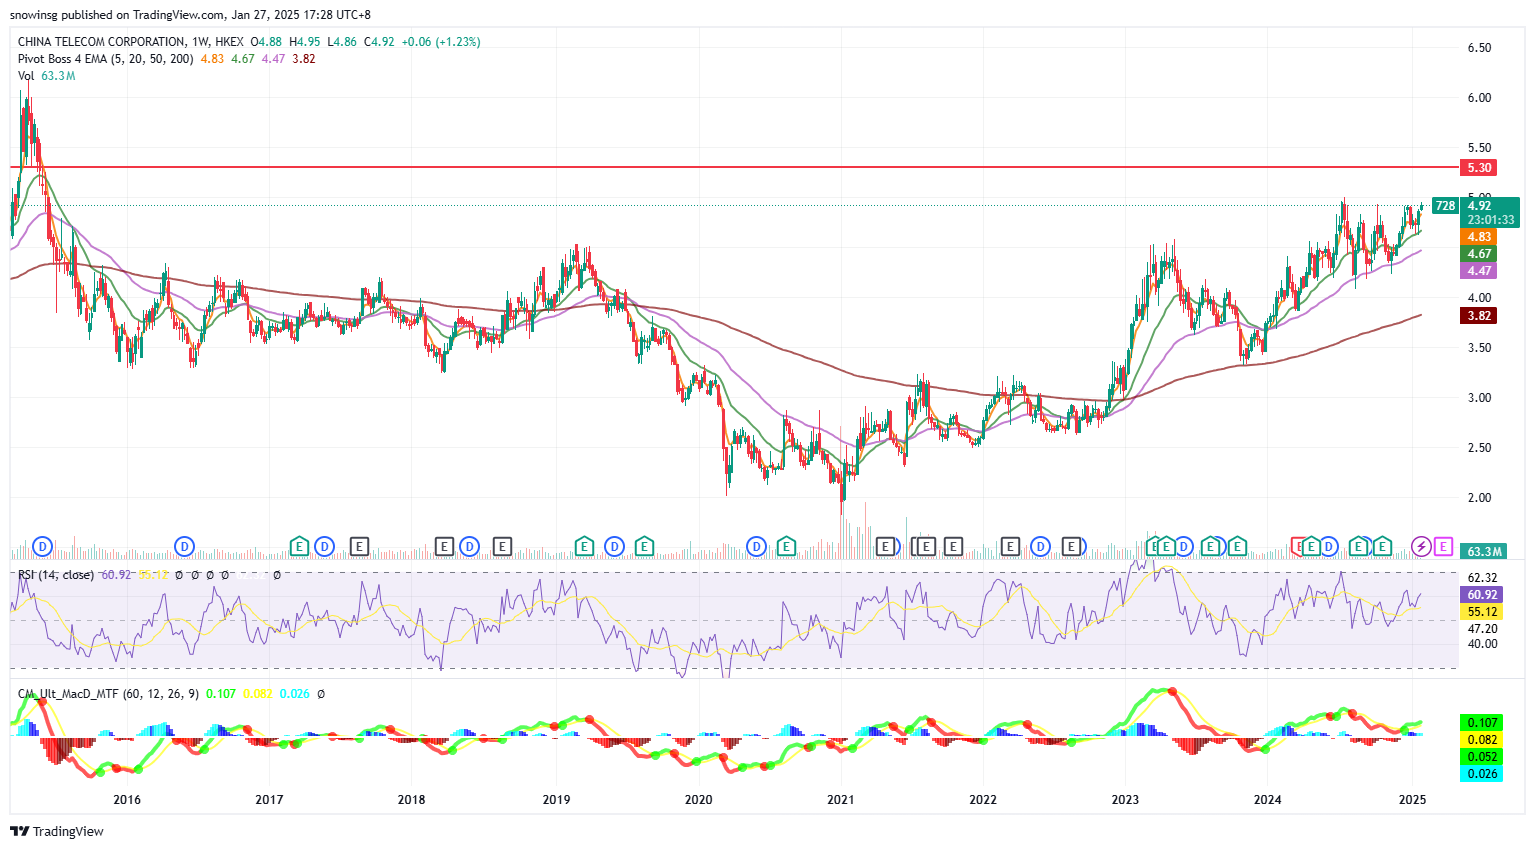Click the yellow 55.12 RSI axis label
The height and width of the screenshot is (849, 1535).
click(x=1482, y=612)
